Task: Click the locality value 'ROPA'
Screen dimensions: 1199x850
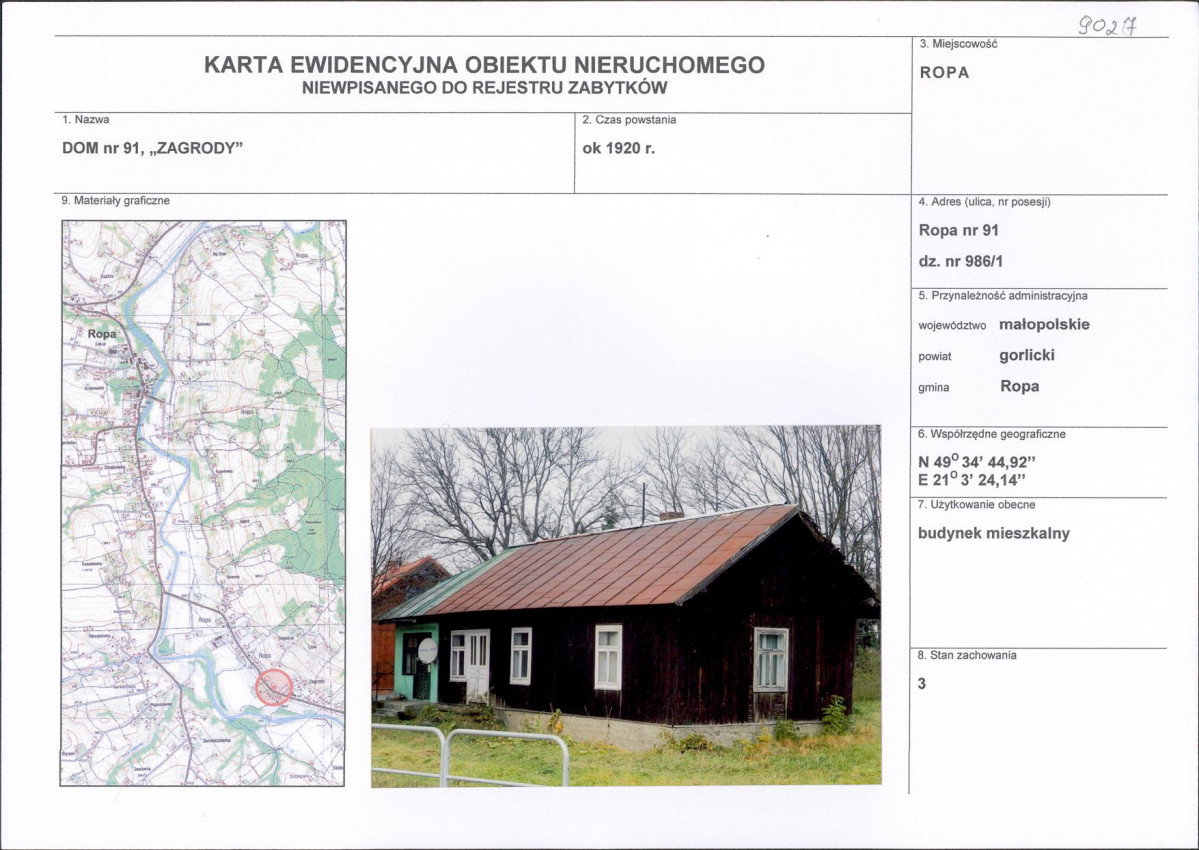Action: click(944, 73)
